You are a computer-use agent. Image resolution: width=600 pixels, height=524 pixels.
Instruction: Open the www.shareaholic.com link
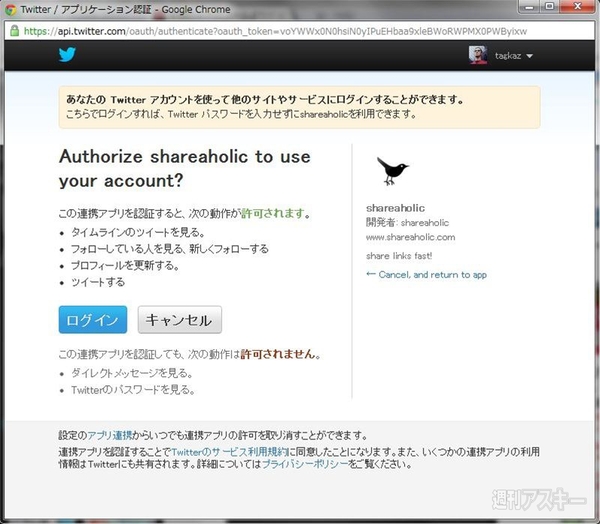pyautogui.click(x=411, y=237)
